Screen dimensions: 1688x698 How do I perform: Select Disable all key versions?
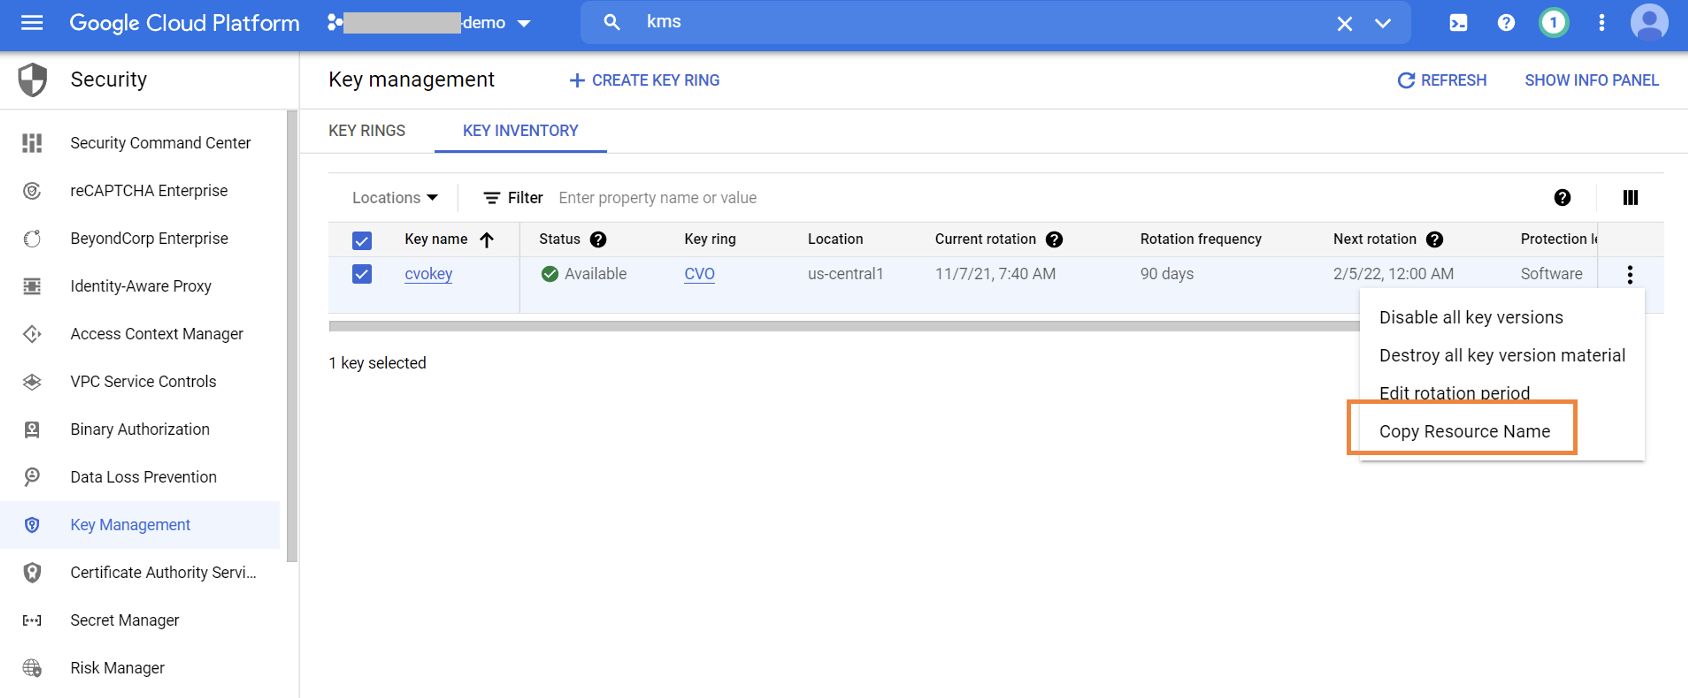coord(1470,317)
